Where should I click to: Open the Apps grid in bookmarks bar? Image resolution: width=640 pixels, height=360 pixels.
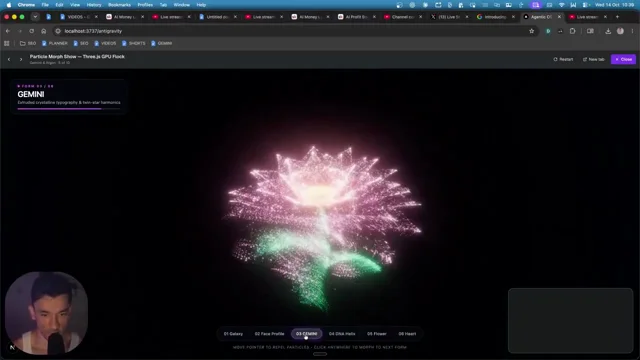7,43
